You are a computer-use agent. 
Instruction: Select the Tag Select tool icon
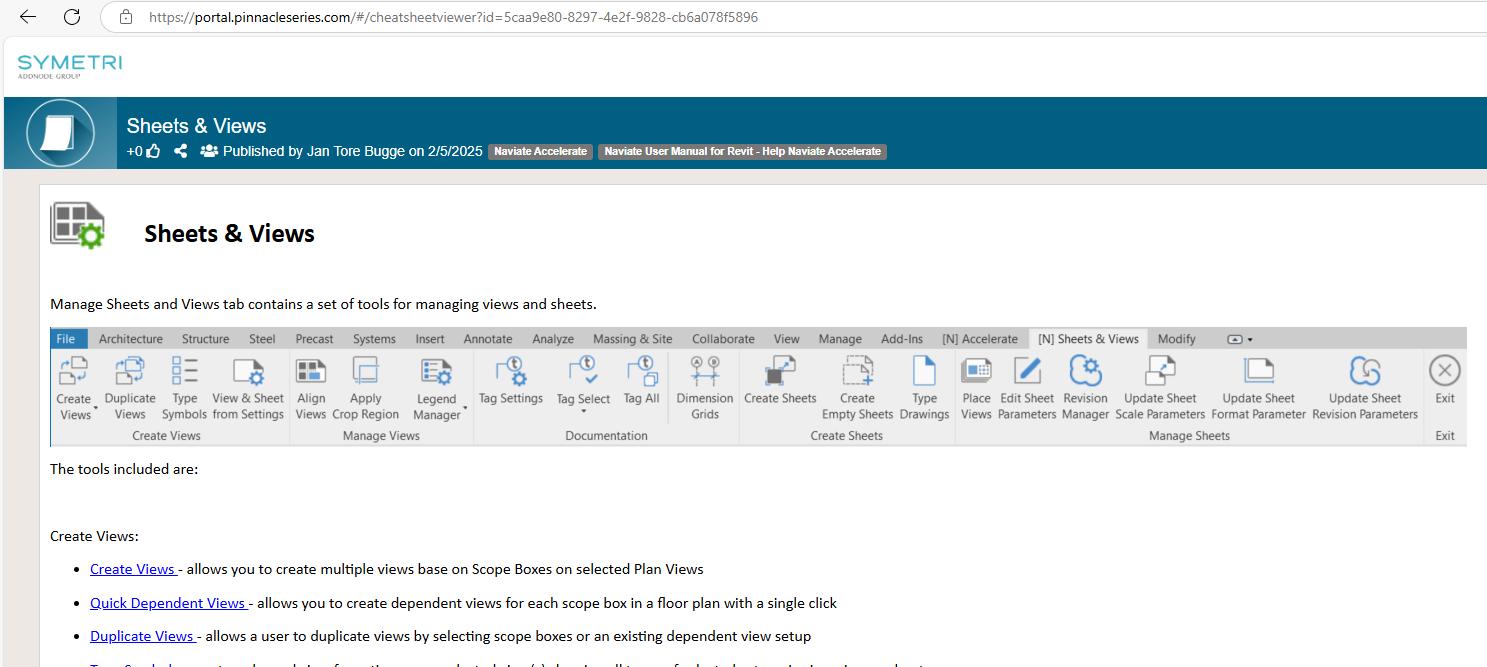point(583,372)
